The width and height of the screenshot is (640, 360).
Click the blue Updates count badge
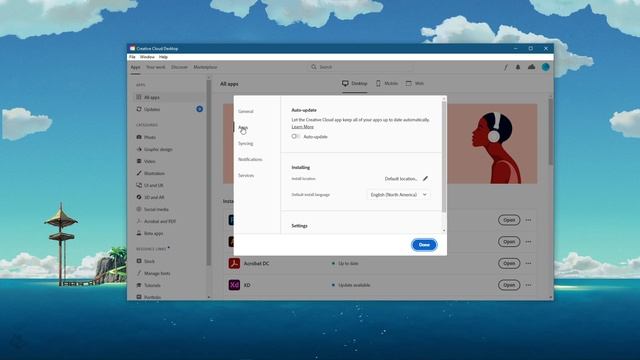[x=200, y=109]
